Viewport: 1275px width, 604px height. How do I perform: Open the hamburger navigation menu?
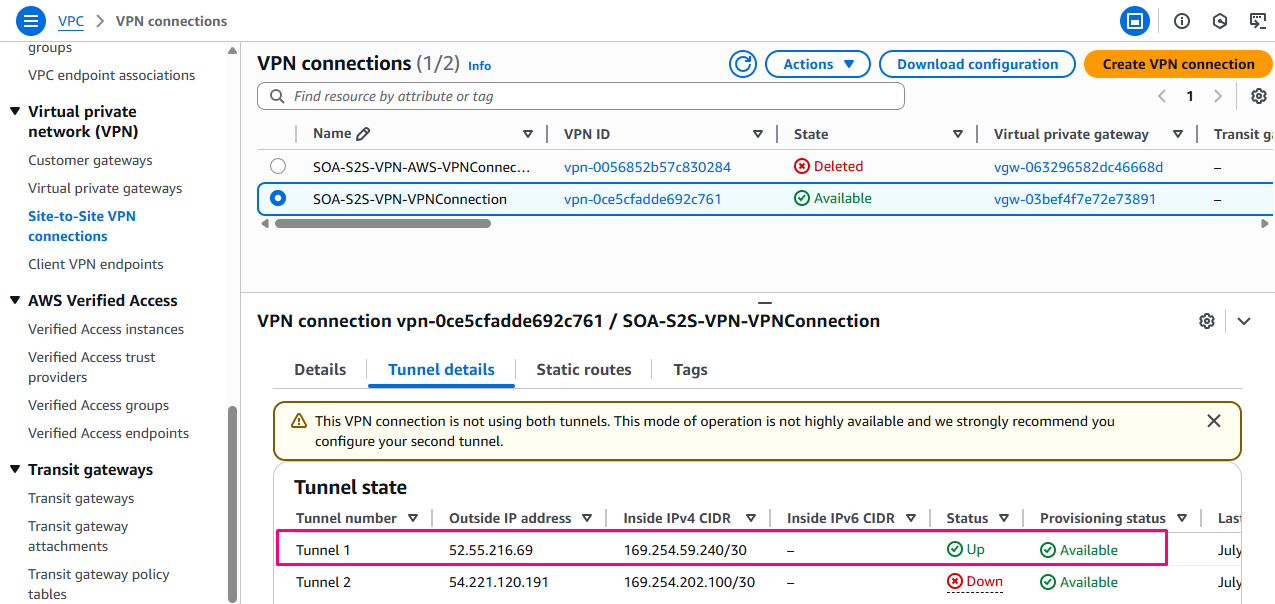tap(31, 20)
